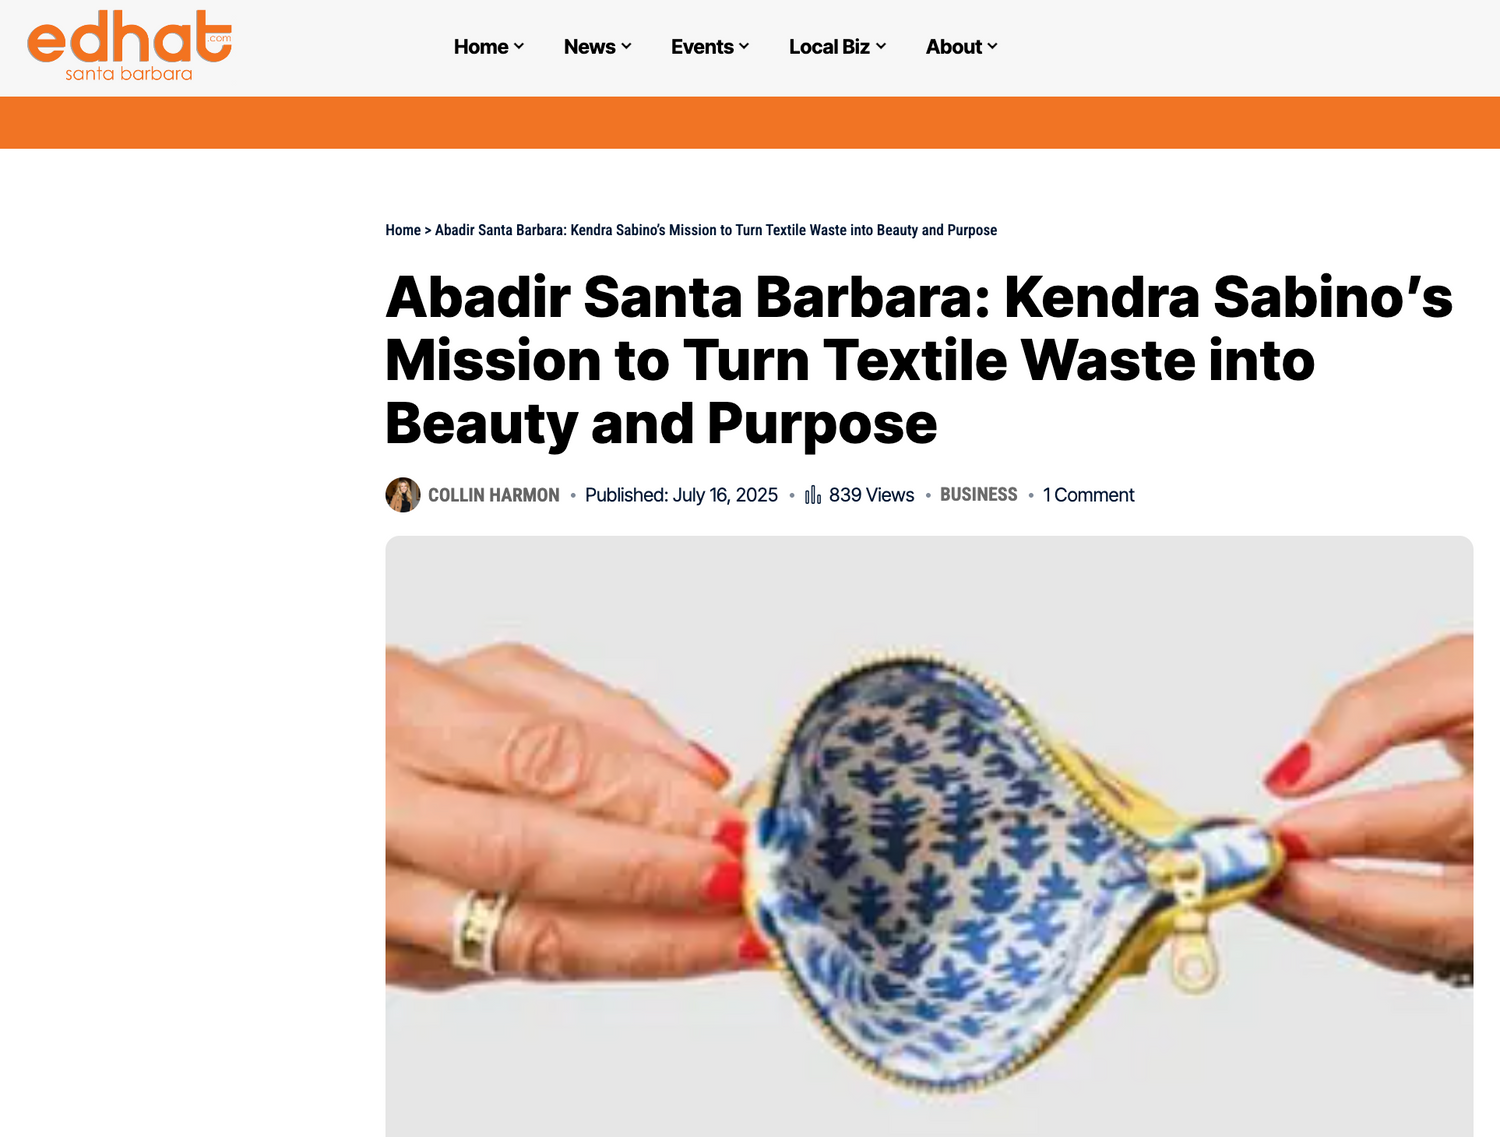The image size is (1500, 1137).
Task: Open the News navigation item
Action: (589, 47)
